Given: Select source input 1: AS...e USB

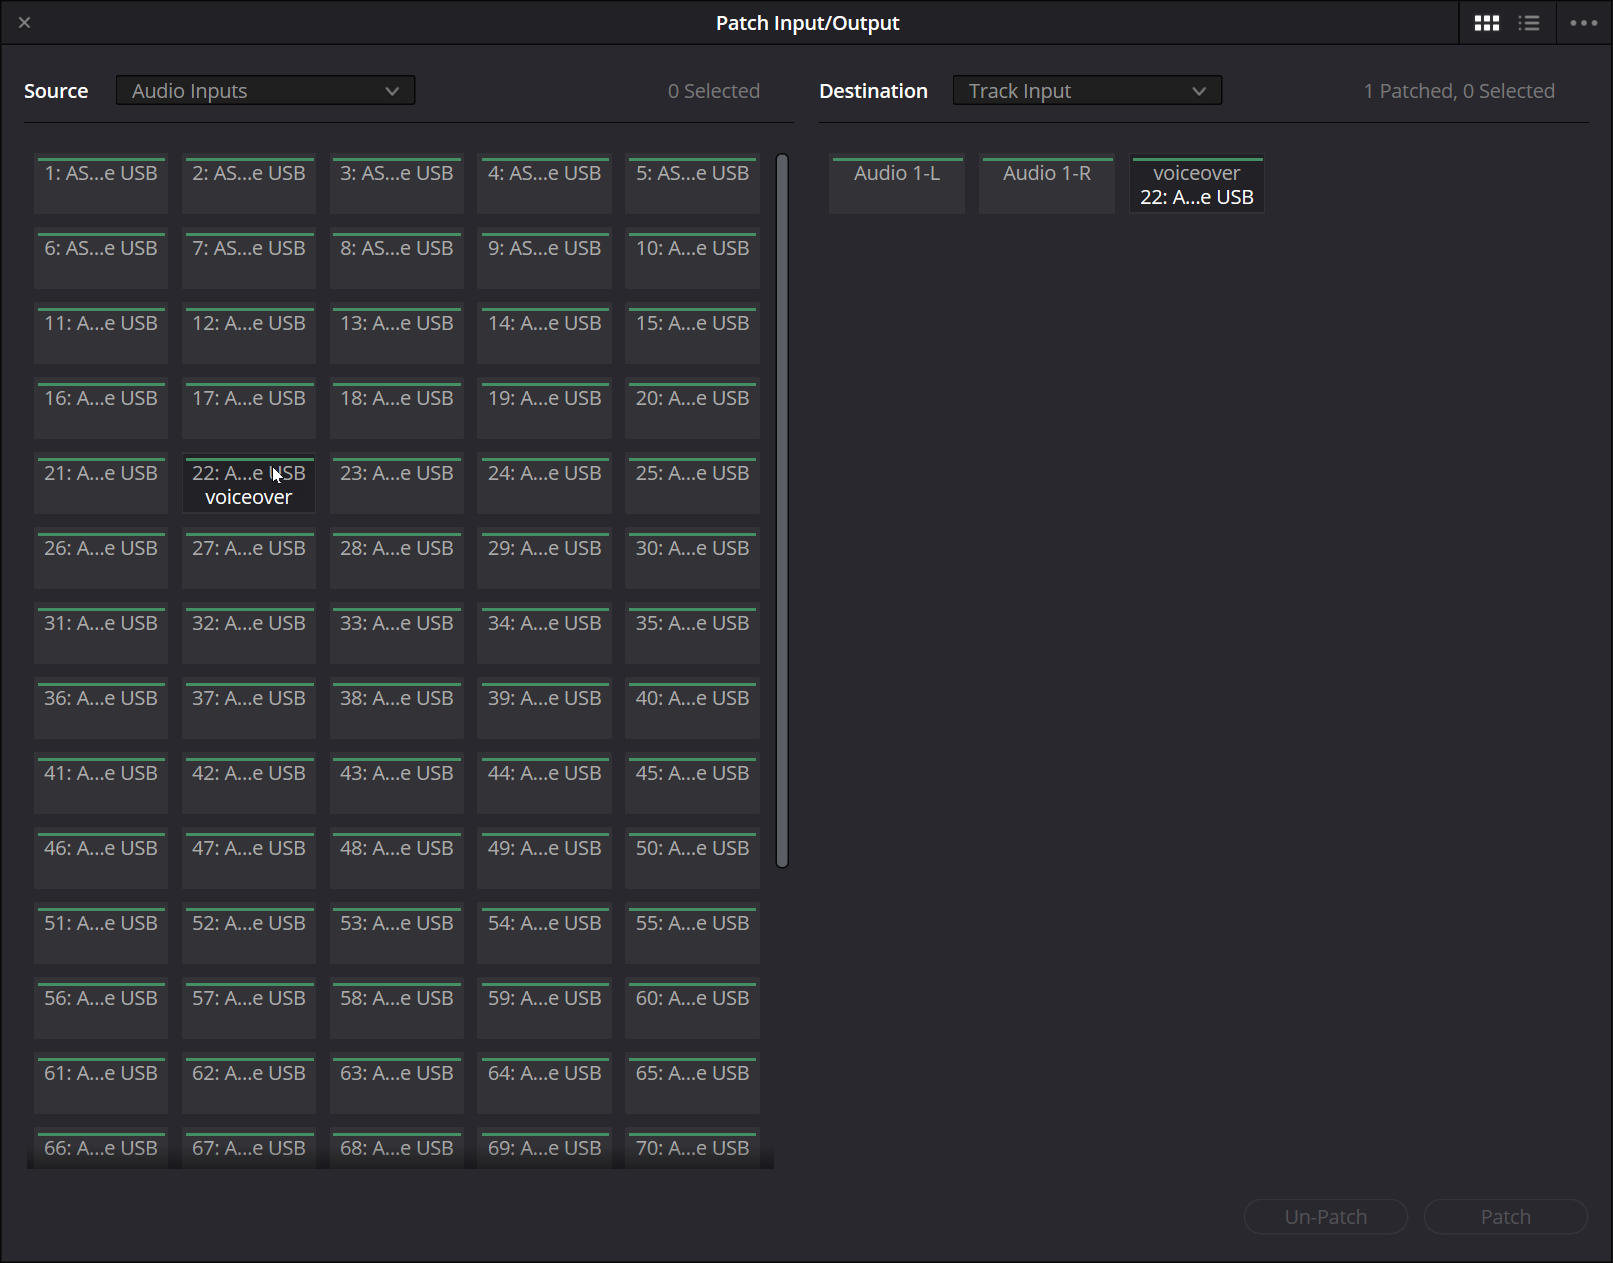Looking at the screenshot, I should click(x=101, y=184).
